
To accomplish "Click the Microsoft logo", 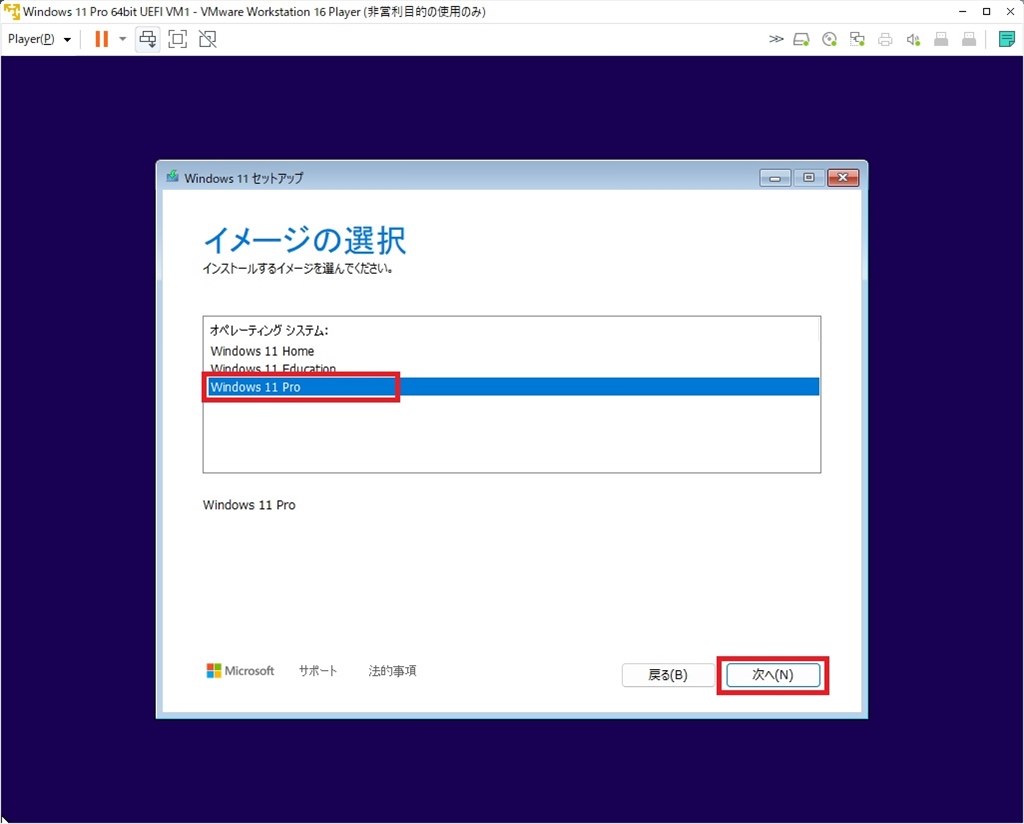I will coord(240,671).
